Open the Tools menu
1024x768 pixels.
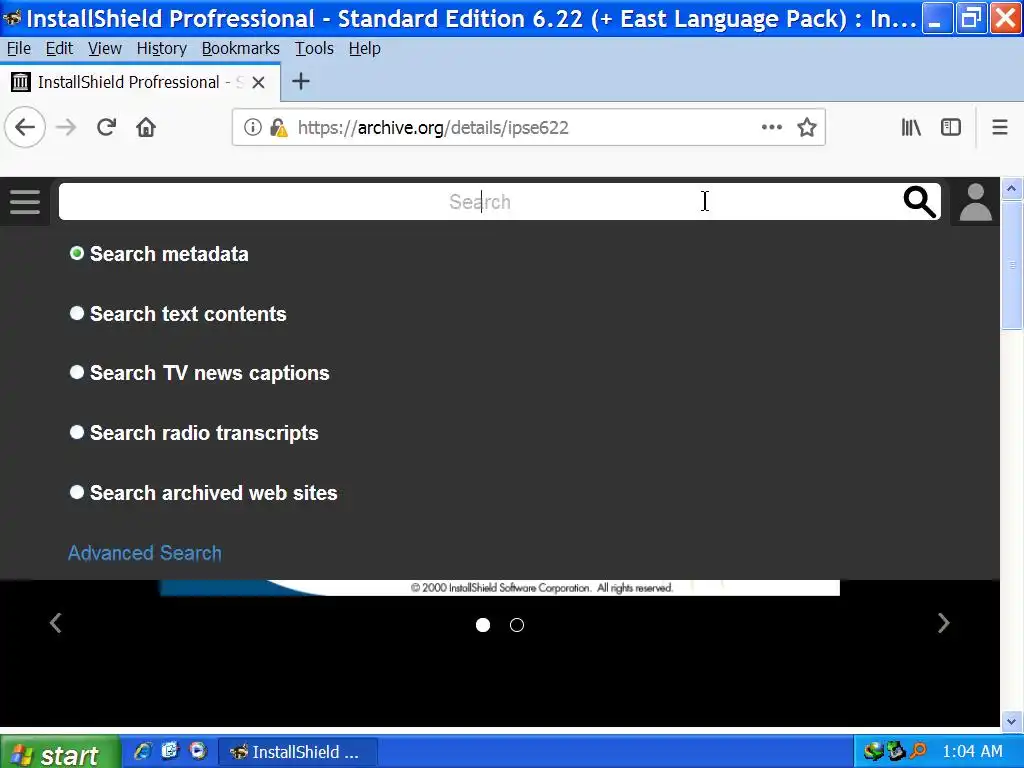314,48
